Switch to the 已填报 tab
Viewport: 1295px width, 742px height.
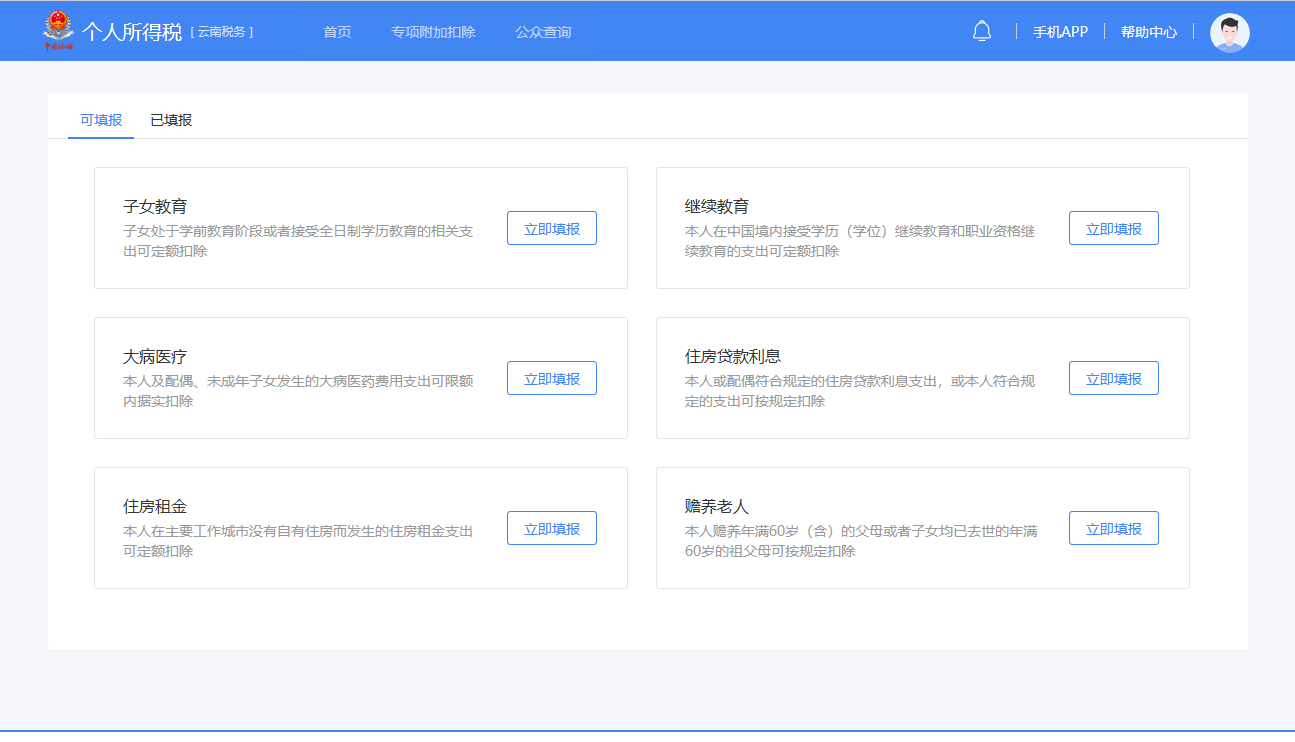click(x=171, y=120)
